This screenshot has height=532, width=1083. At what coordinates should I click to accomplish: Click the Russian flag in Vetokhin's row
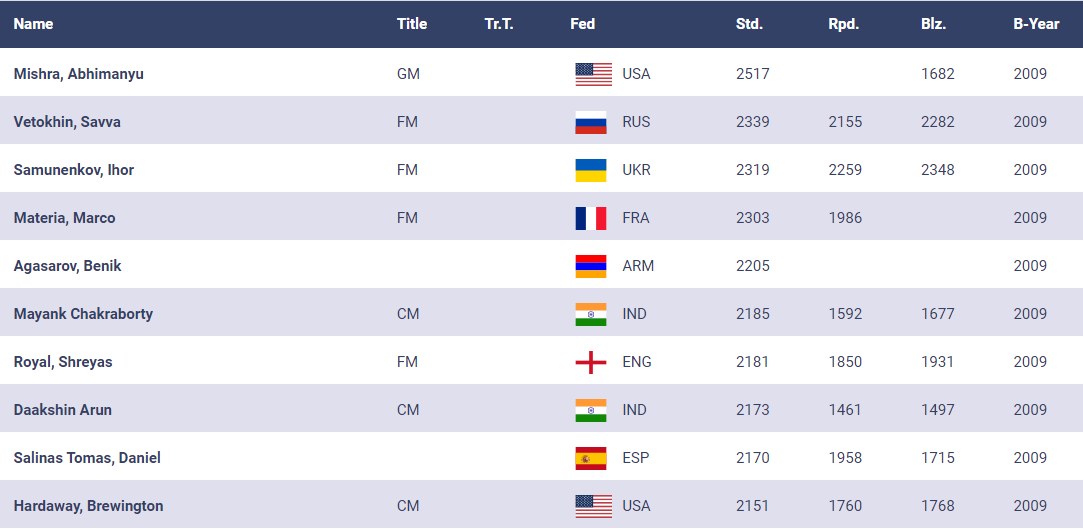pyautogui.click(x=591, y=122)
